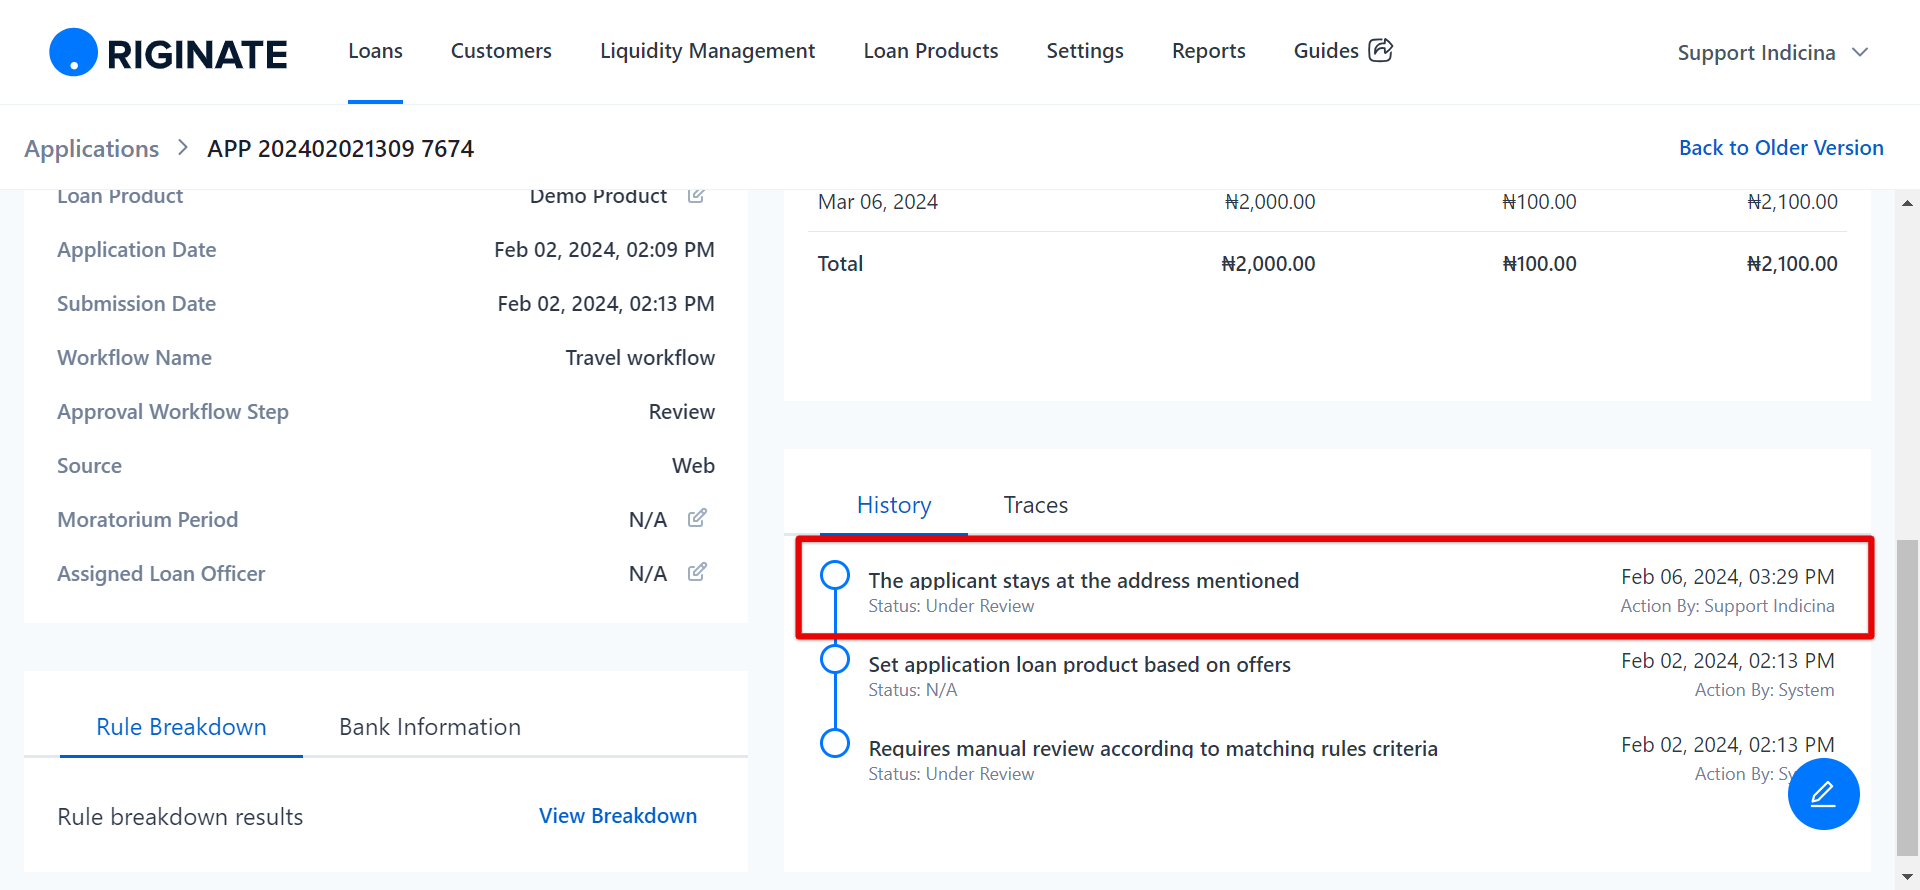Click the Total ₦2,100.00 amount
Screen dimensions: 1920x890
[1792, 264]
